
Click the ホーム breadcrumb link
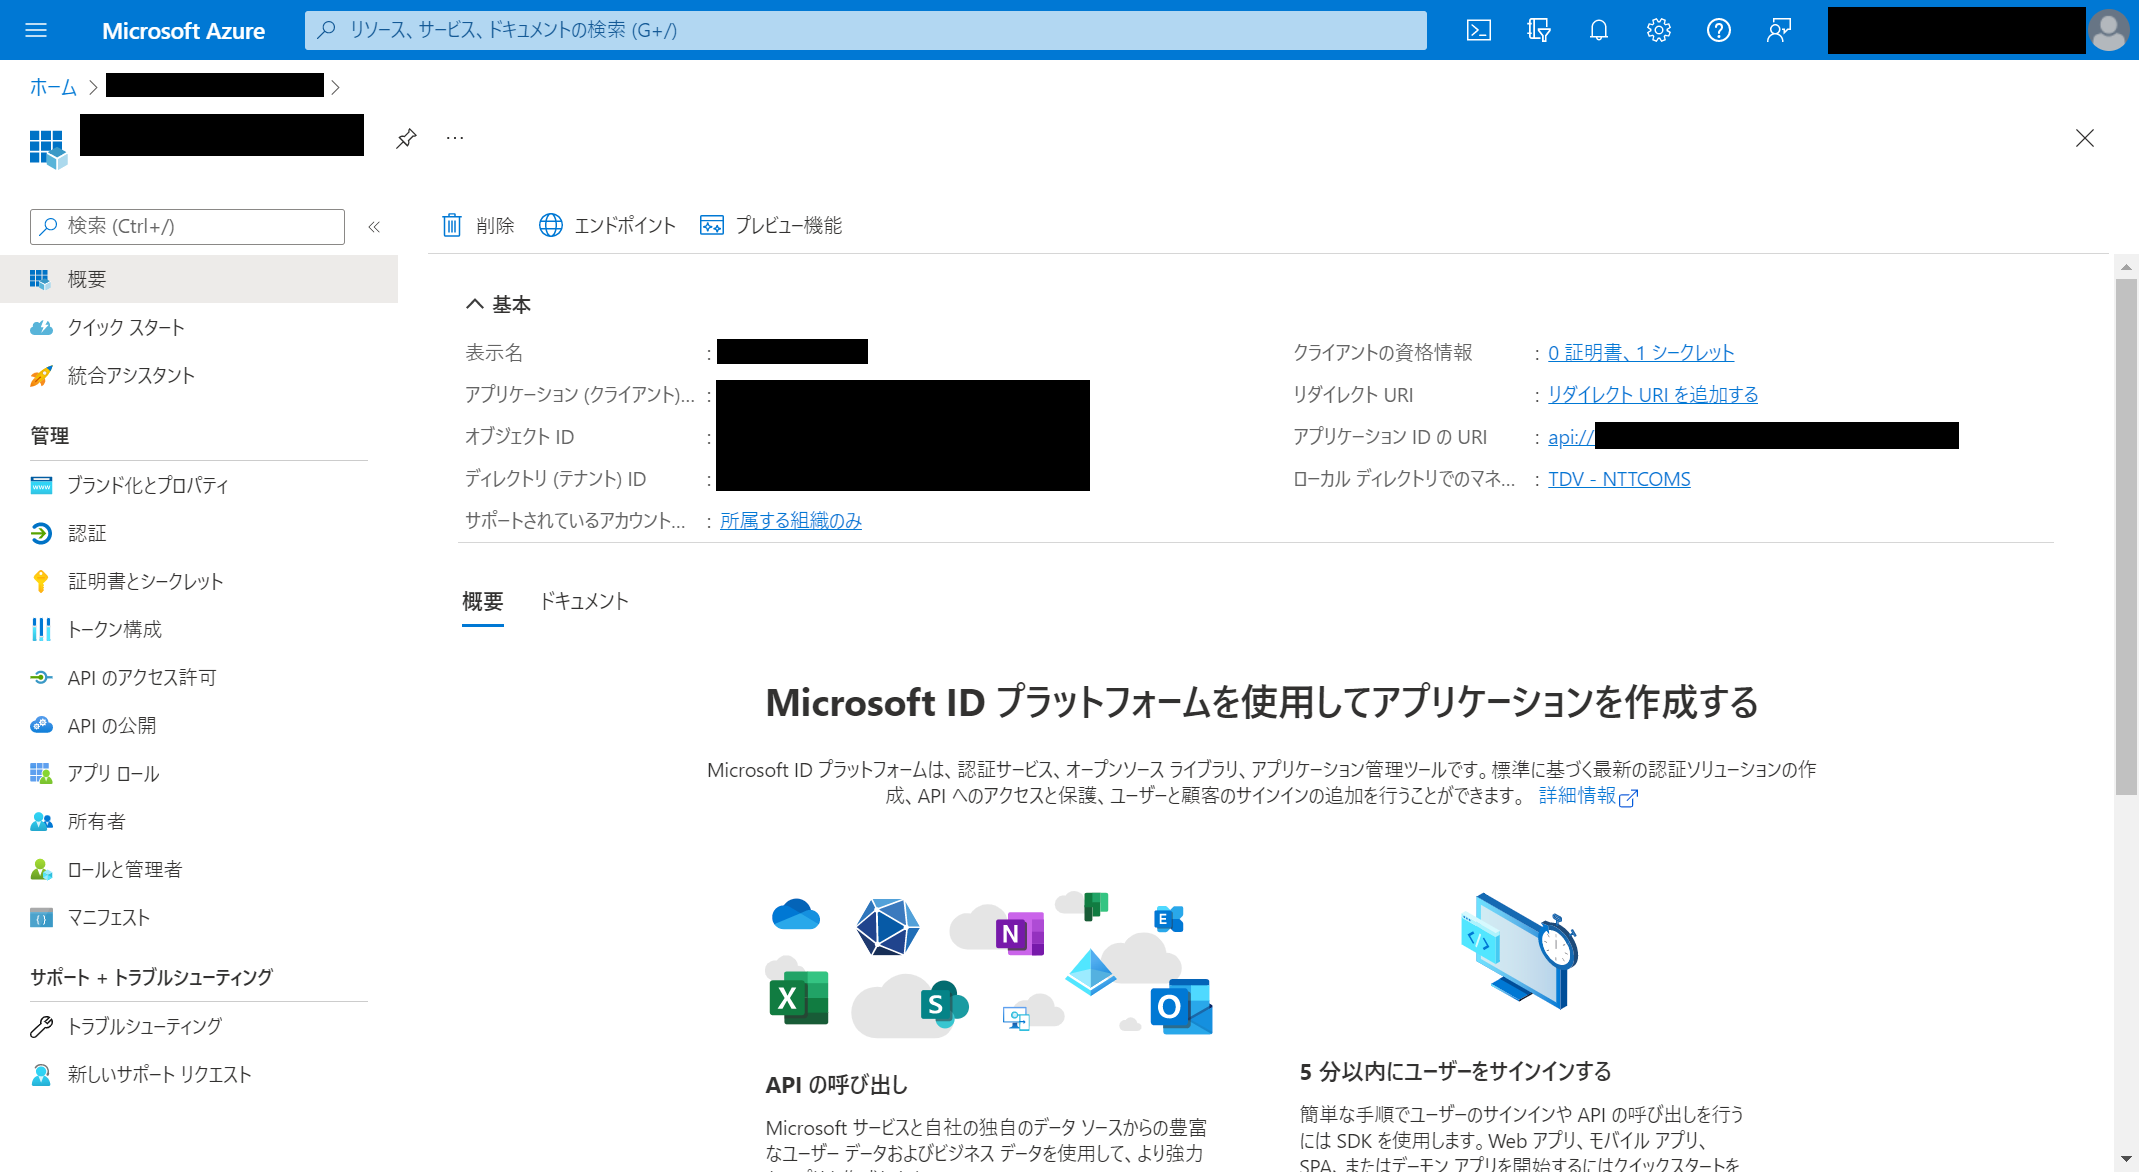(x=53, y=87)
